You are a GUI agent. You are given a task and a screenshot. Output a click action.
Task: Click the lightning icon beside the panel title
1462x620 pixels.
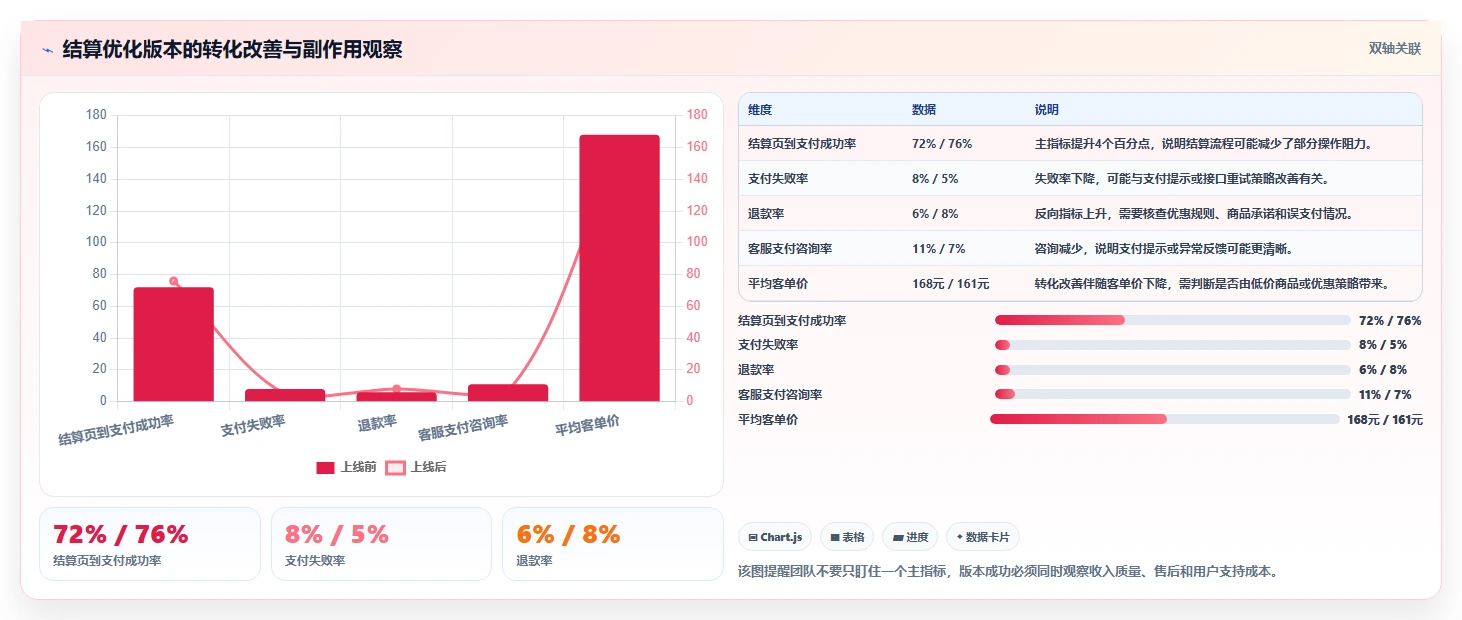[48, 50]
